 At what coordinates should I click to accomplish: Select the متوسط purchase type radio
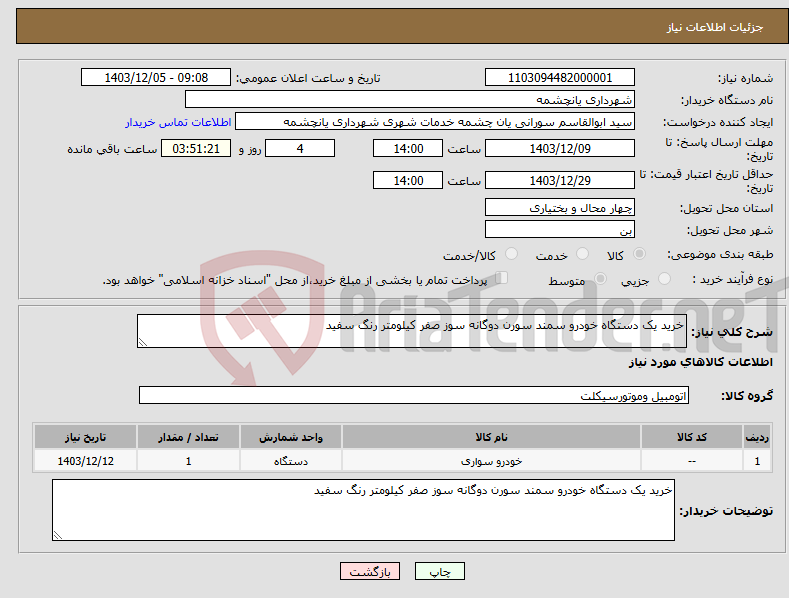point(600,278)
